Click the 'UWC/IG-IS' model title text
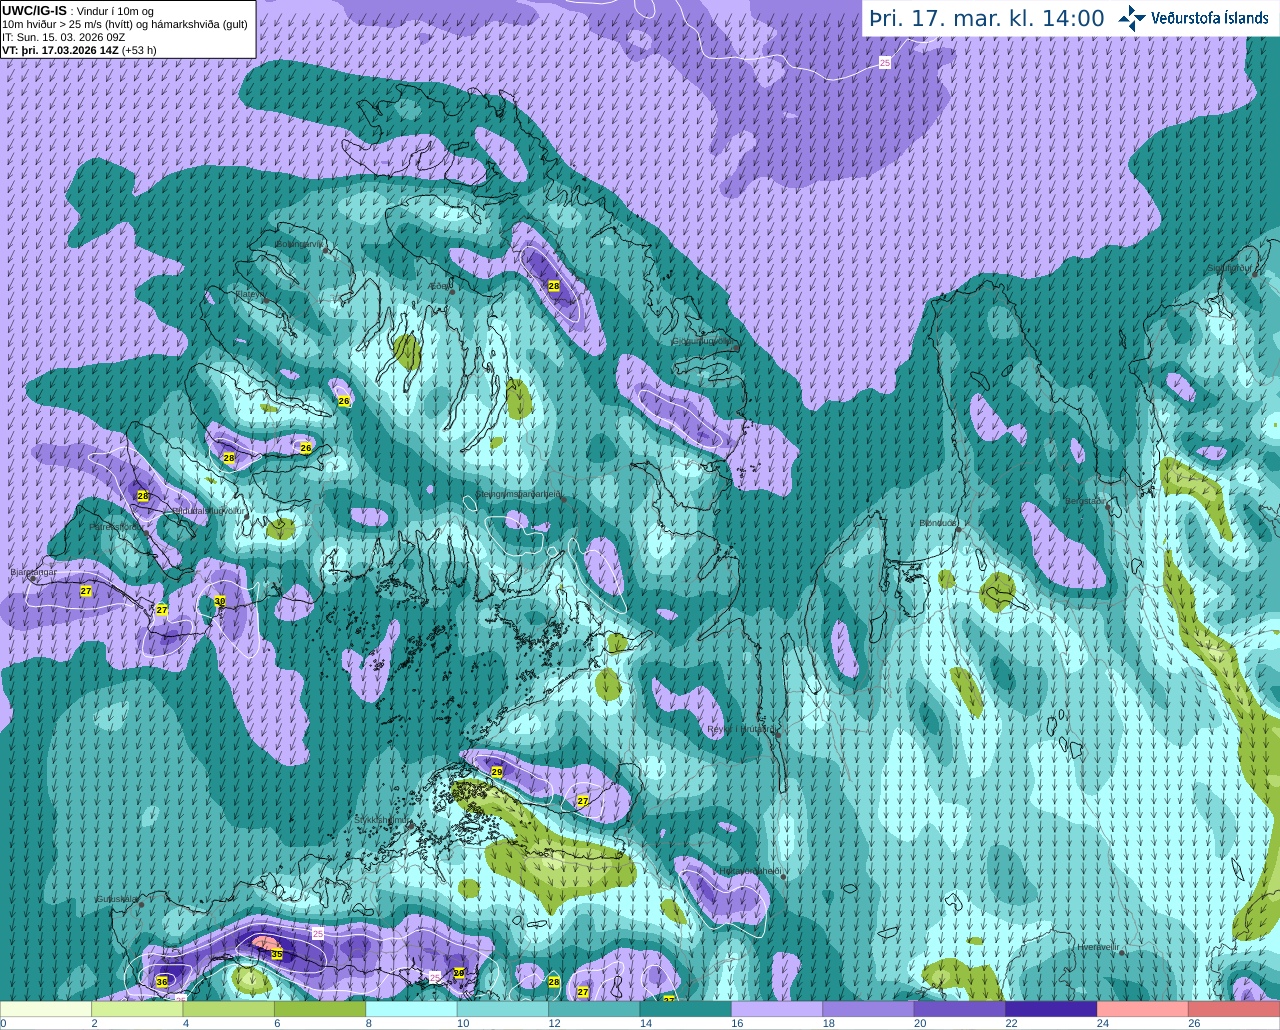This screenshot has width=1280, height=1030. click(x=34, y=10)
